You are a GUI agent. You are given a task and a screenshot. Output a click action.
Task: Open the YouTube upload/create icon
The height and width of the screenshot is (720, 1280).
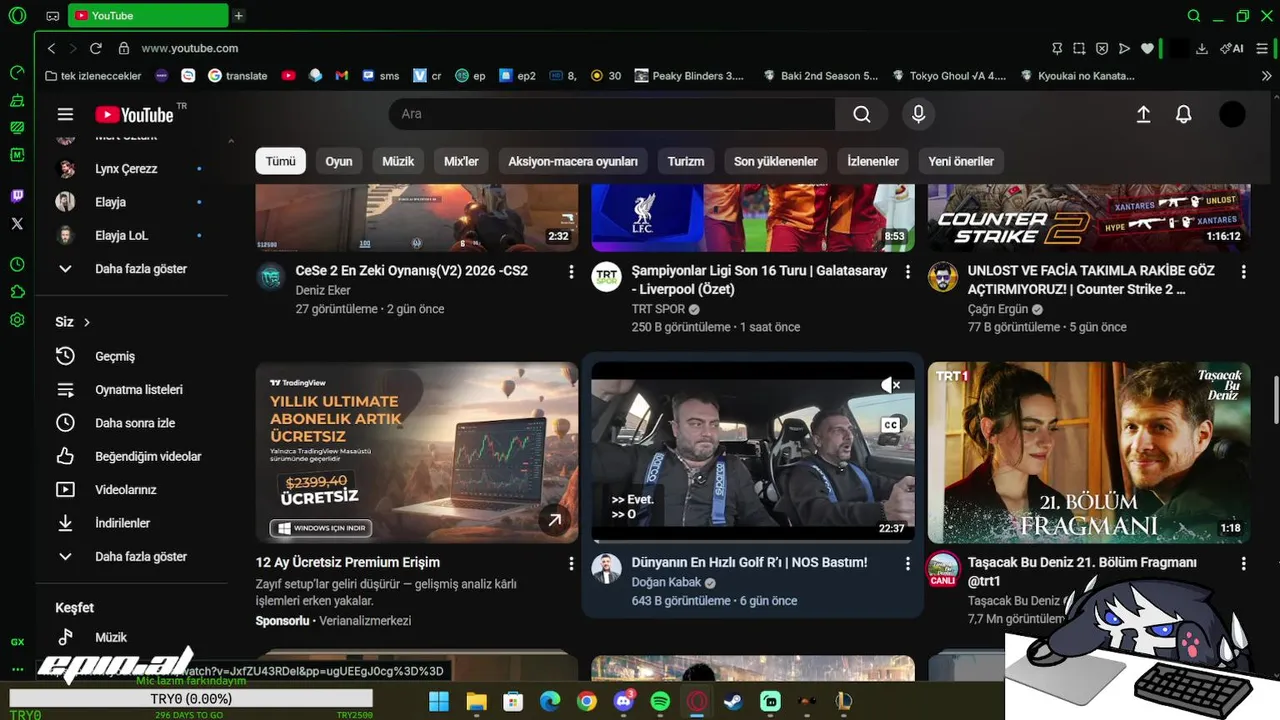click(1144, 114)
